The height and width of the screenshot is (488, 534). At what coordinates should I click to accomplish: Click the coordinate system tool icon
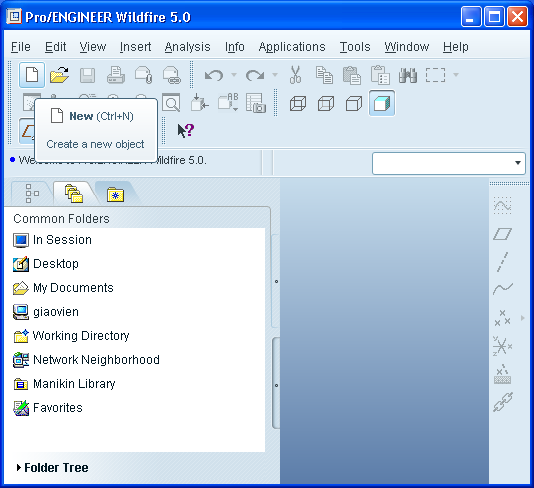tap(502, 346)
